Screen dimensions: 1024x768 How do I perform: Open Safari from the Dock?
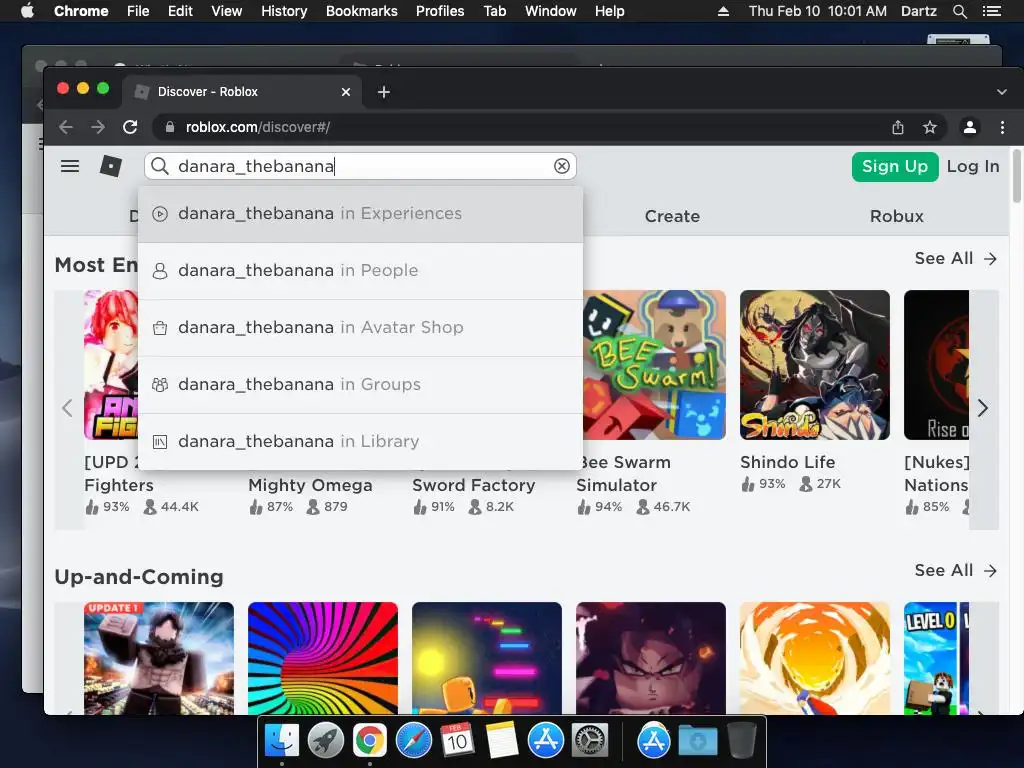[413, 741]
